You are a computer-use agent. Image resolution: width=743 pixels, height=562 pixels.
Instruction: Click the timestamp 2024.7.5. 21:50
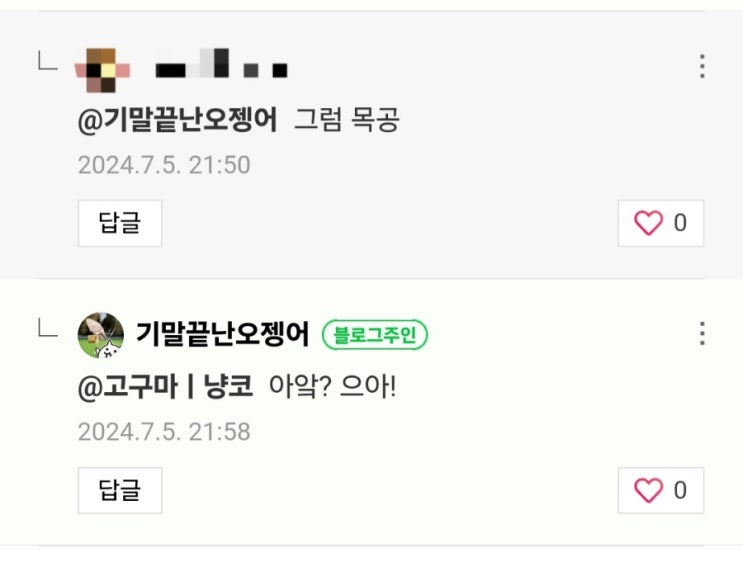164,165
